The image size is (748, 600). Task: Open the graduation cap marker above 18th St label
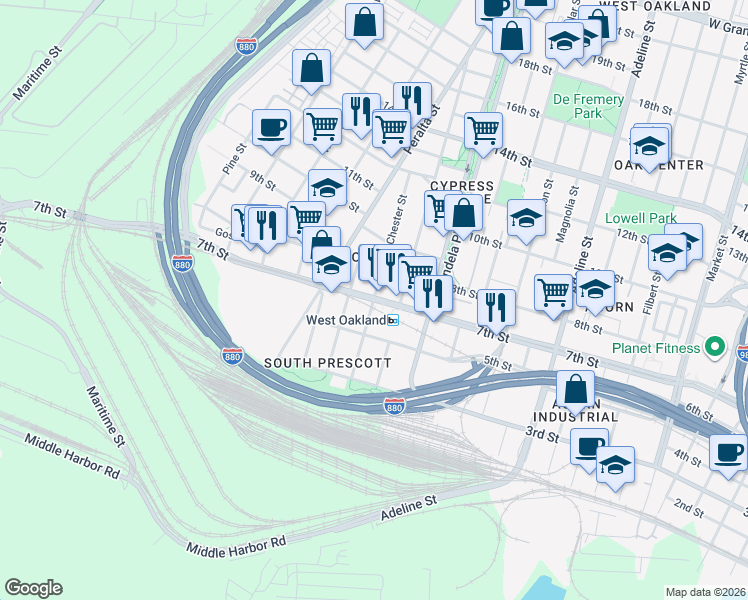point(564,43)
